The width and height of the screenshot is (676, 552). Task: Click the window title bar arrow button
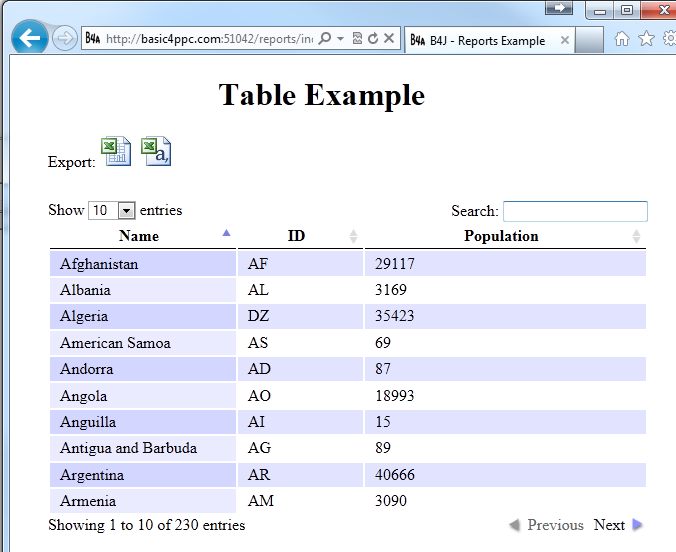pos(559,8)
